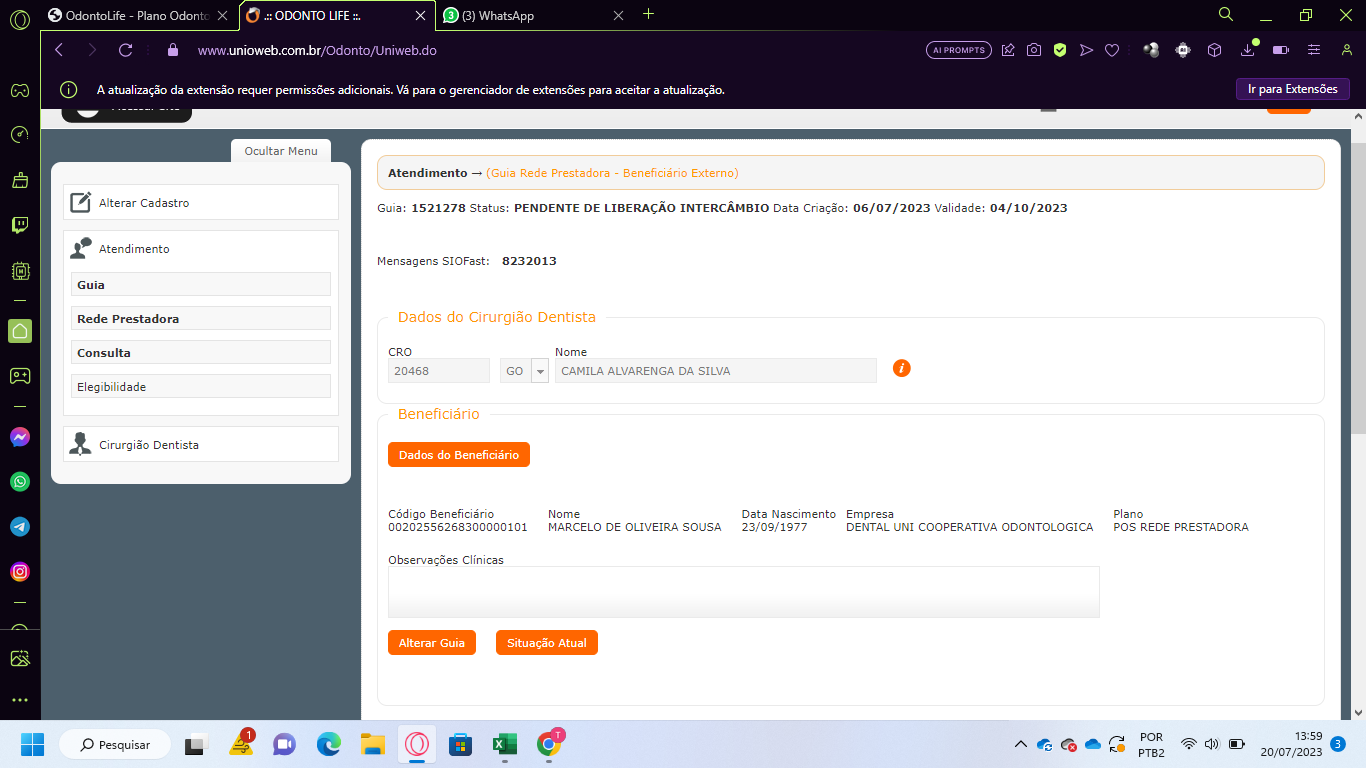Click the snapshot camera icon in toolbar
Viewport: 1366px width, 768px height.
click(1034, 50)
